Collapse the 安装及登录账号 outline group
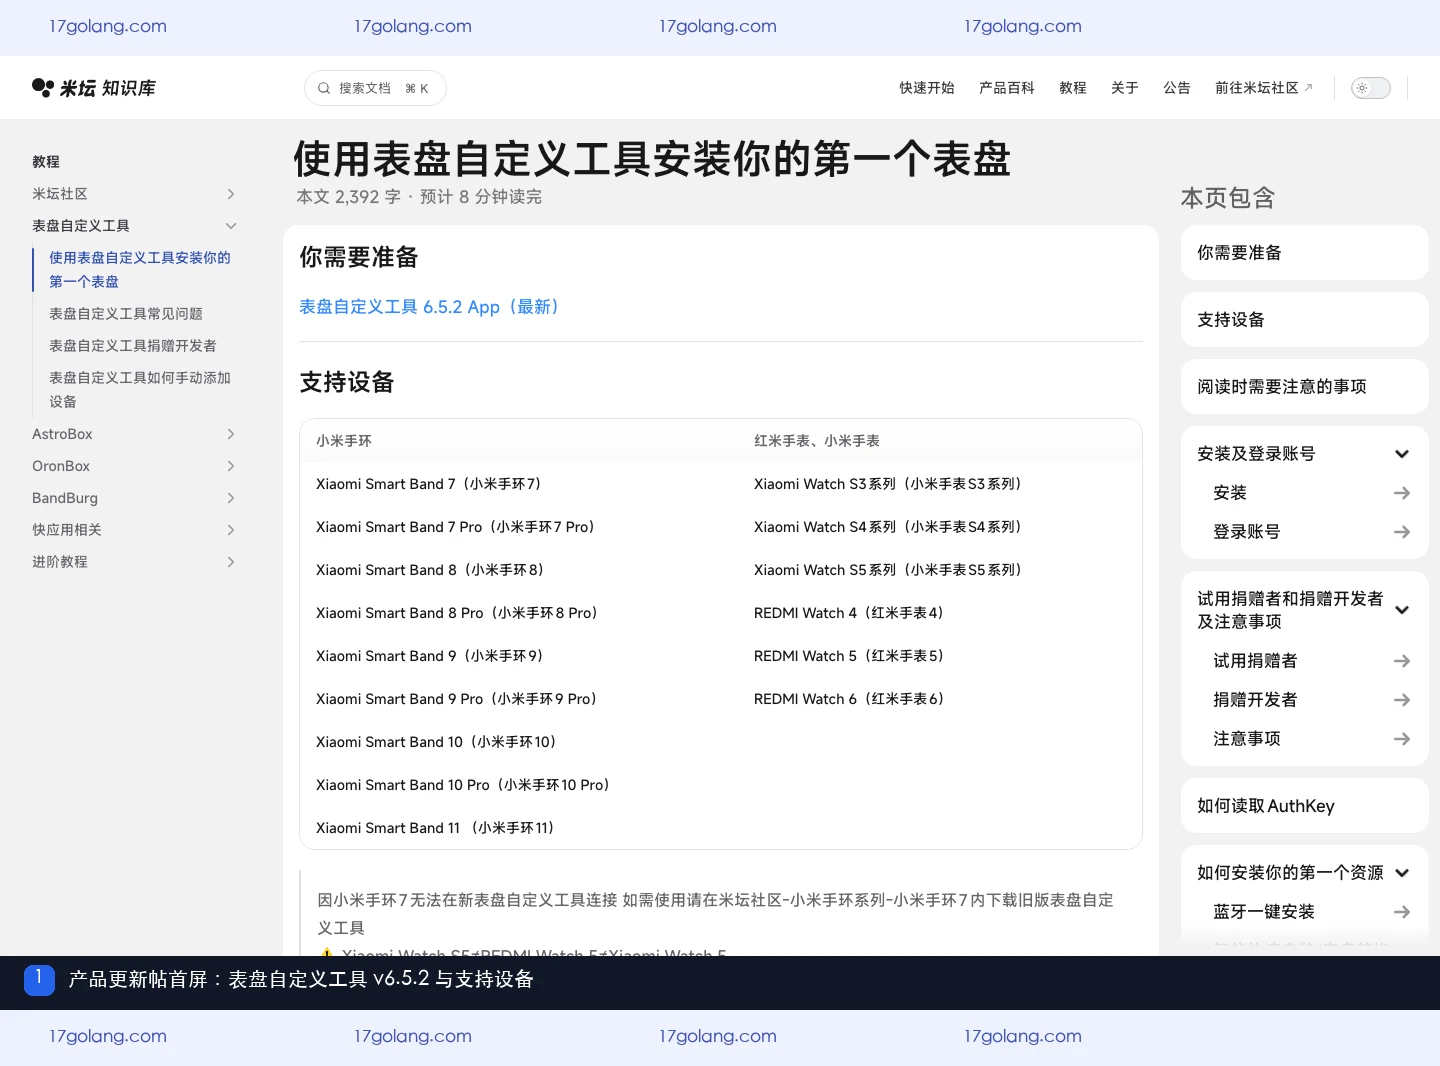This screenshot has height=1066, width=1440. [1402, 454]
